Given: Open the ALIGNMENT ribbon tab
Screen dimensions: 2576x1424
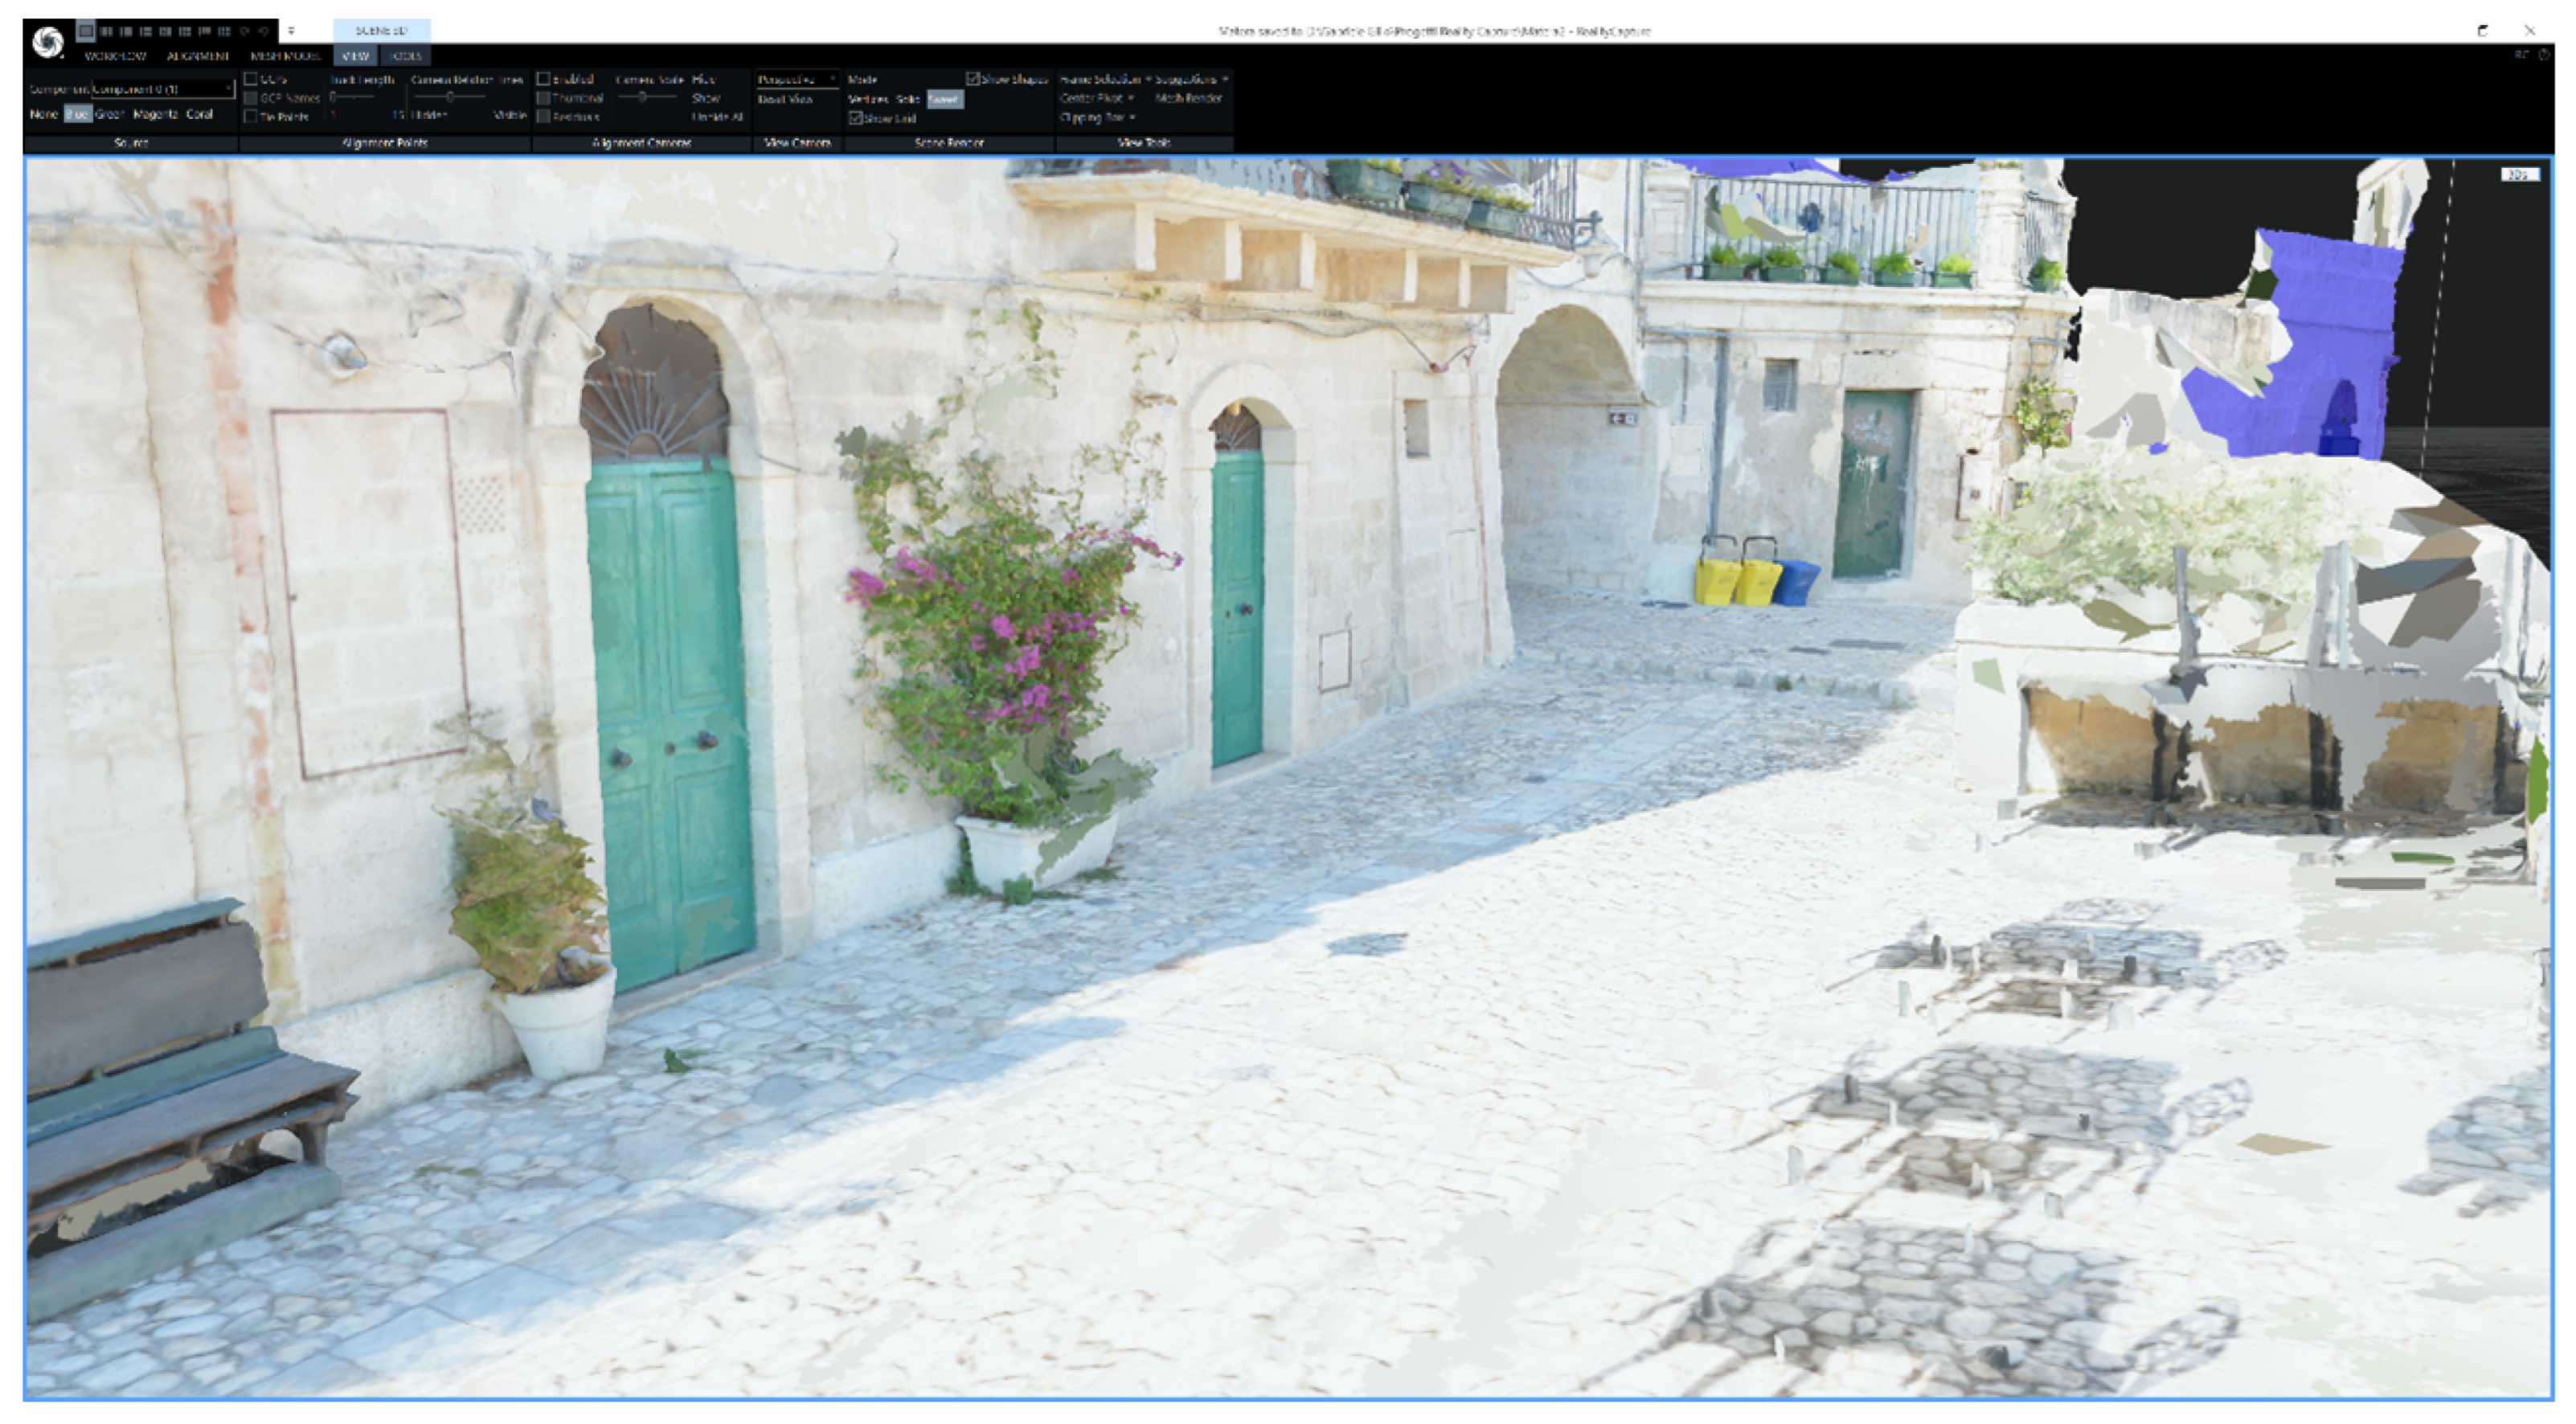Looking at the screenshot, I should [x=199, y=57].
